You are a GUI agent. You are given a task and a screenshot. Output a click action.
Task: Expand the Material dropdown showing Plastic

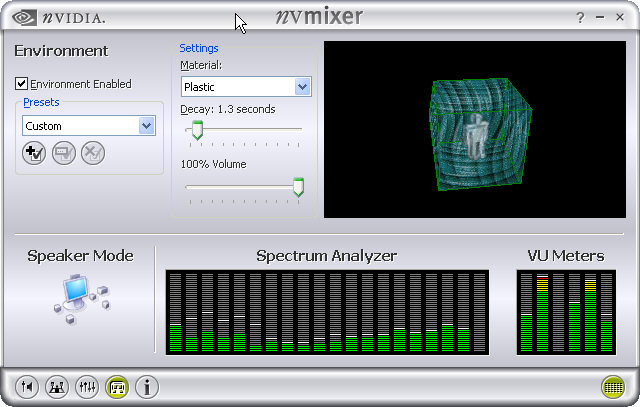coord(246,87)
